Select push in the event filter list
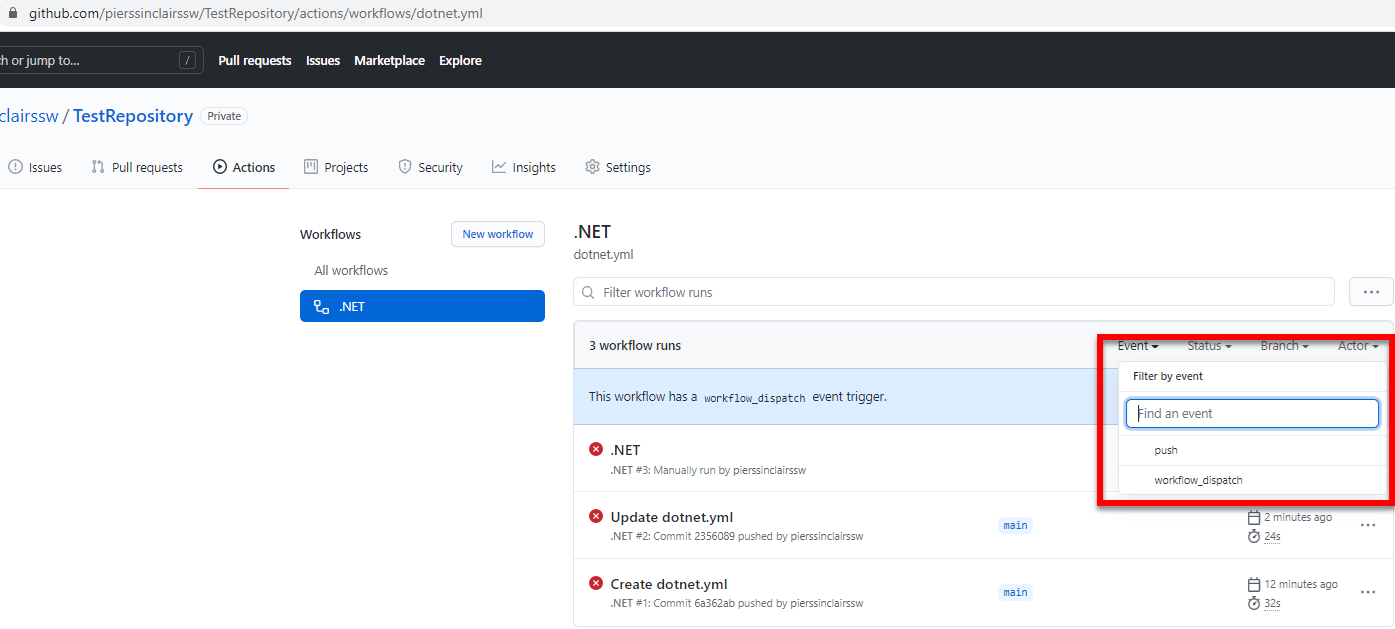 [x=1252, y=450]
